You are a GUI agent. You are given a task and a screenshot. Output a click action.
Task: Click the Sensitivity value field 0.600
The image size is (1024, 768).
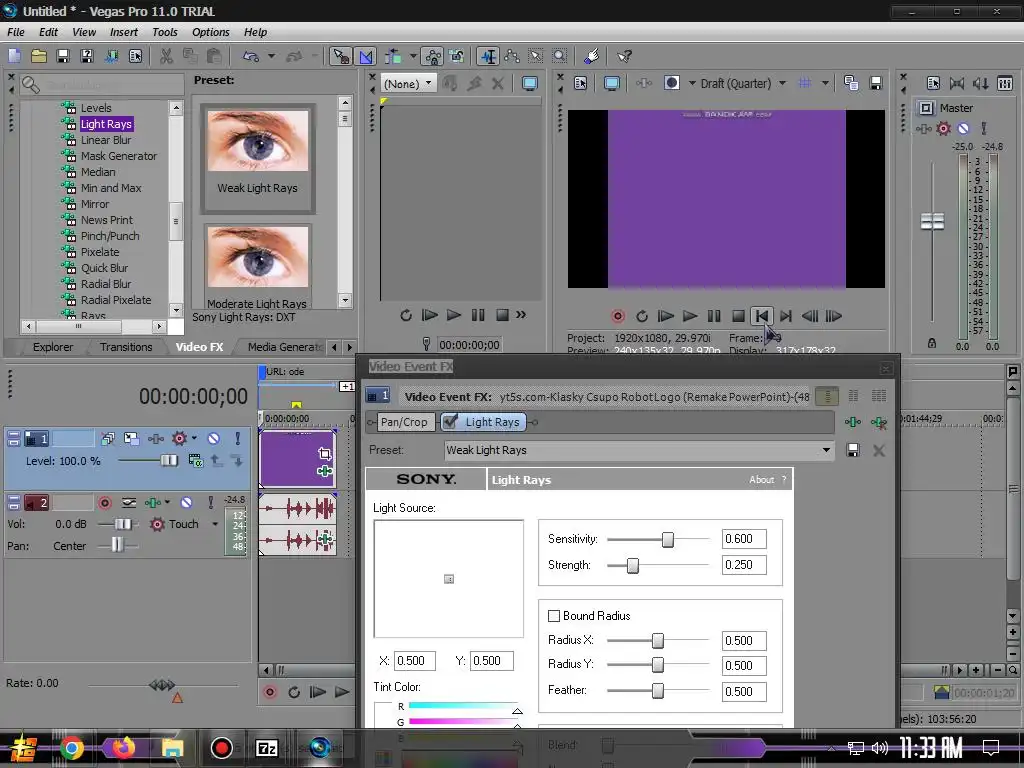click(744, 539)
